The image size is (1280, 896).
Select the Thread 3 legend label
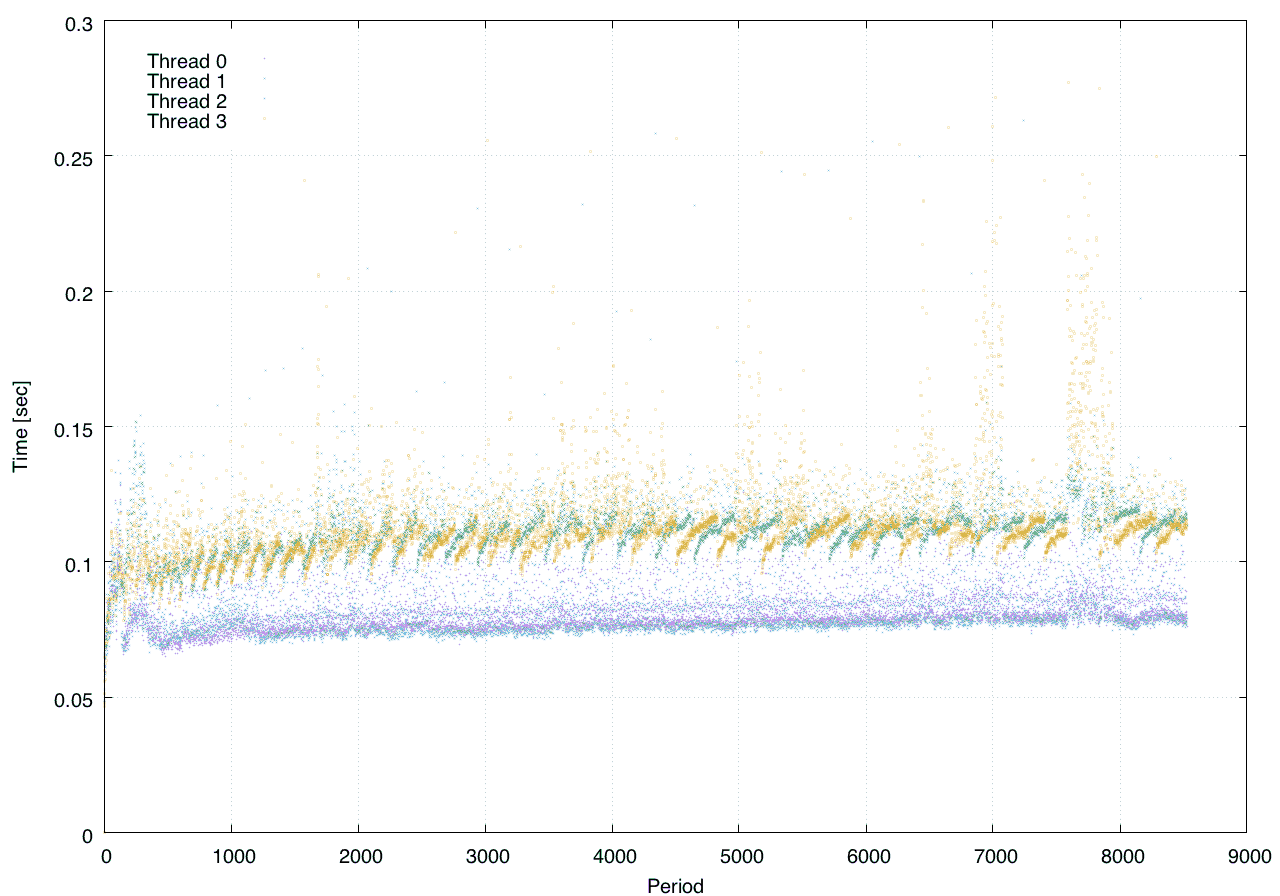coord(186,121)
